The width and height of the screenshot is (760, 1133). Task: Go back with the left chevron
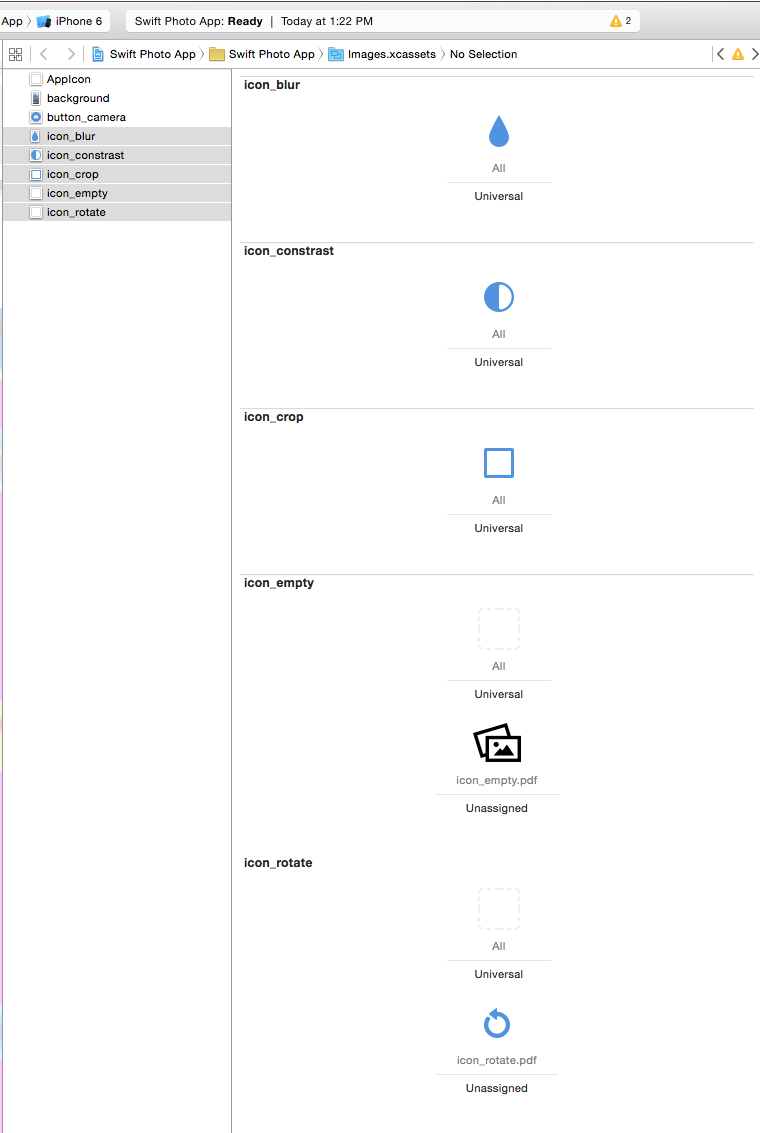pos(43,54)
